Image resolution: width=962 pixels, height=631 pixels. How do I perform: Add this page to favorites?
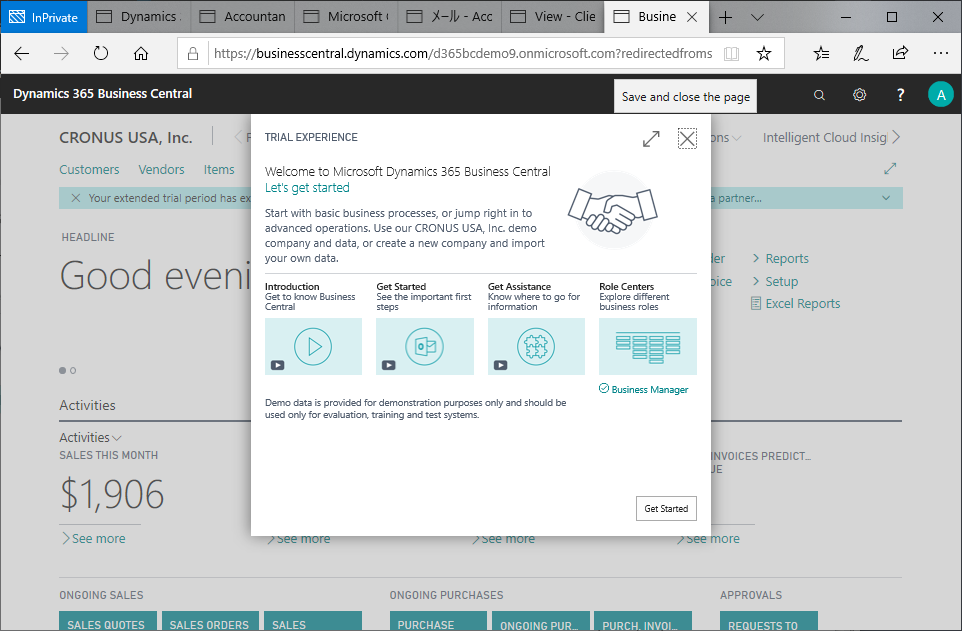[x=764, y=54]
